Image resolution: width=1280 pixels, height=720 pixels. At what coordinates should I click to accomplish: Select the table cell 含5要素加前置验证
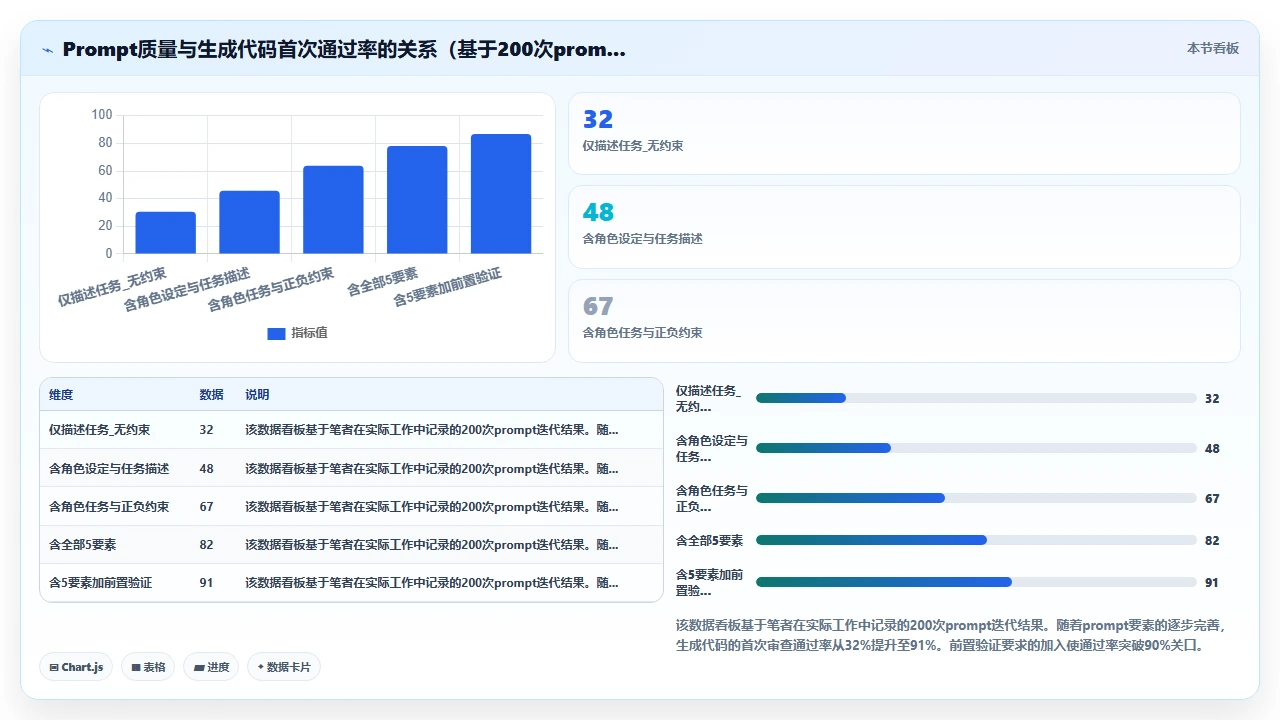click(100, 582)
